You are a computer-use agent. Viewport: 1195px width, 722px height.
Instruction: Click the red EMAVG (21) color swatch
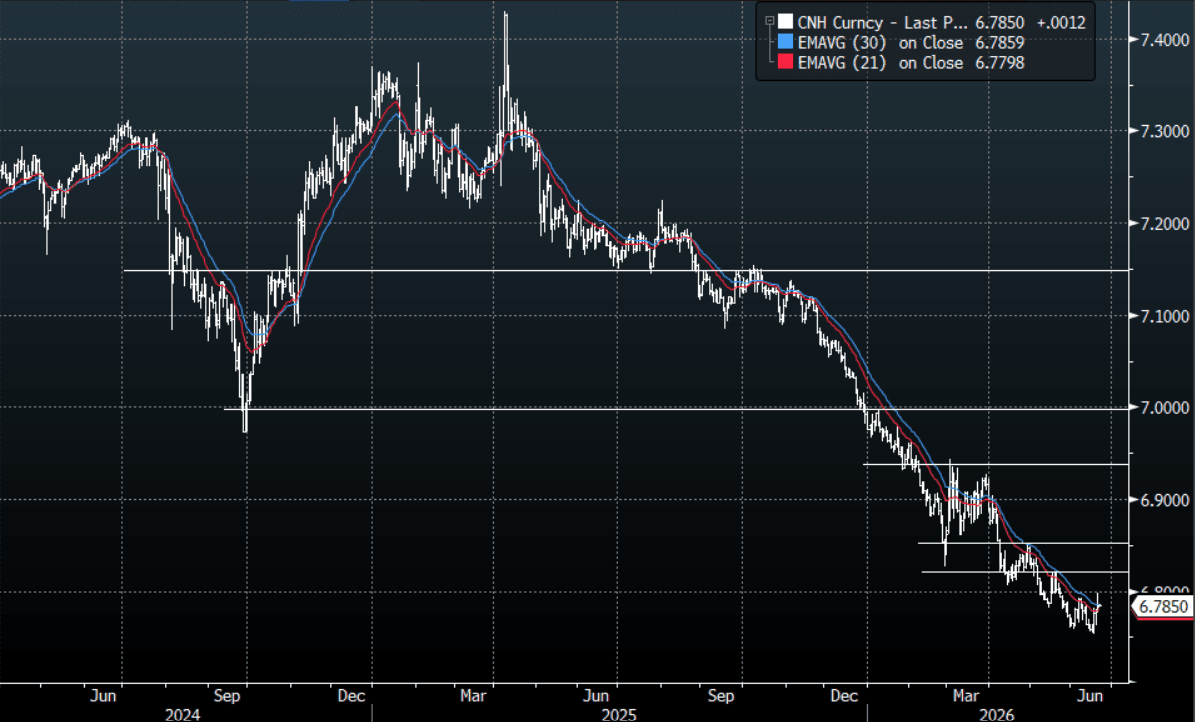[x=786, y=63]
